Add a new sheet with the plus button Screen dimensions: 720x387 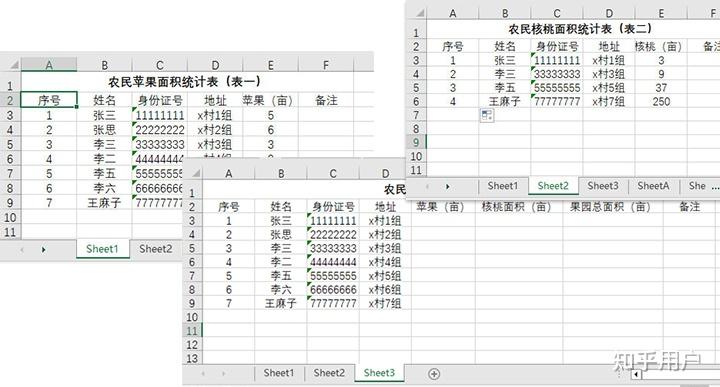click(433, 374)
